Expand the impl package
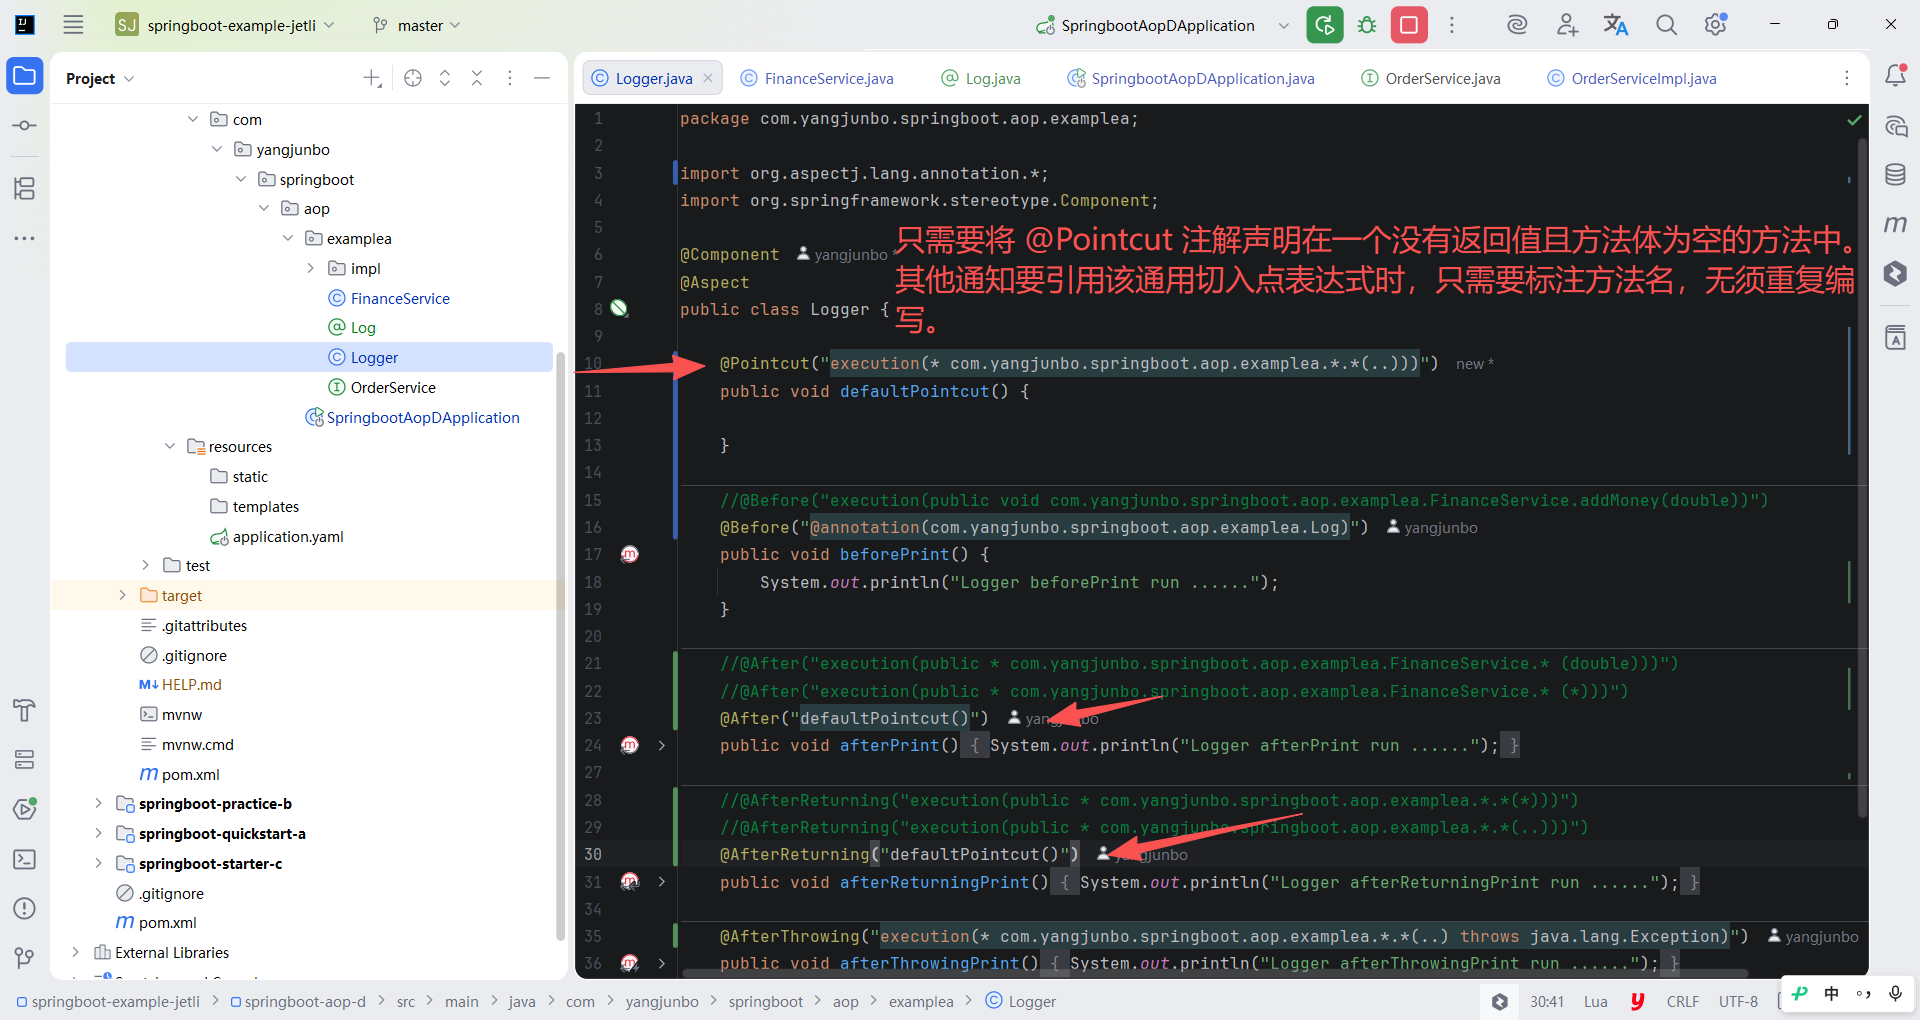Screen dimensions: 1920x1020 point(311,268)
